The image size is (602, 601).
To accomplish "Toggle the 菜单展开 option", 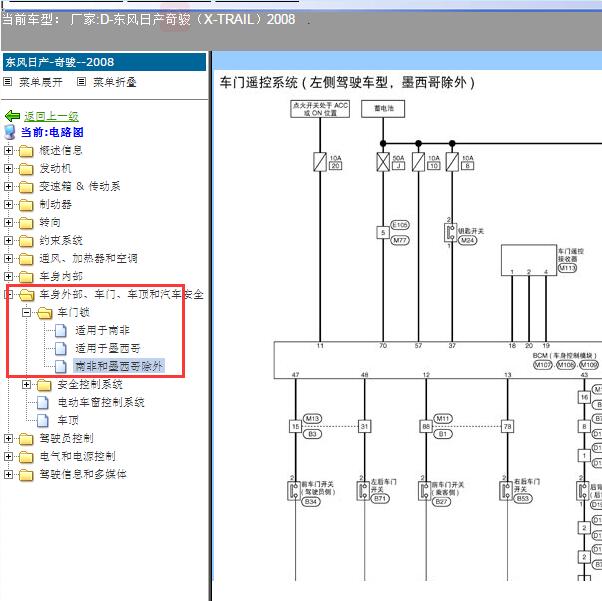I will (x=8, y=82).
